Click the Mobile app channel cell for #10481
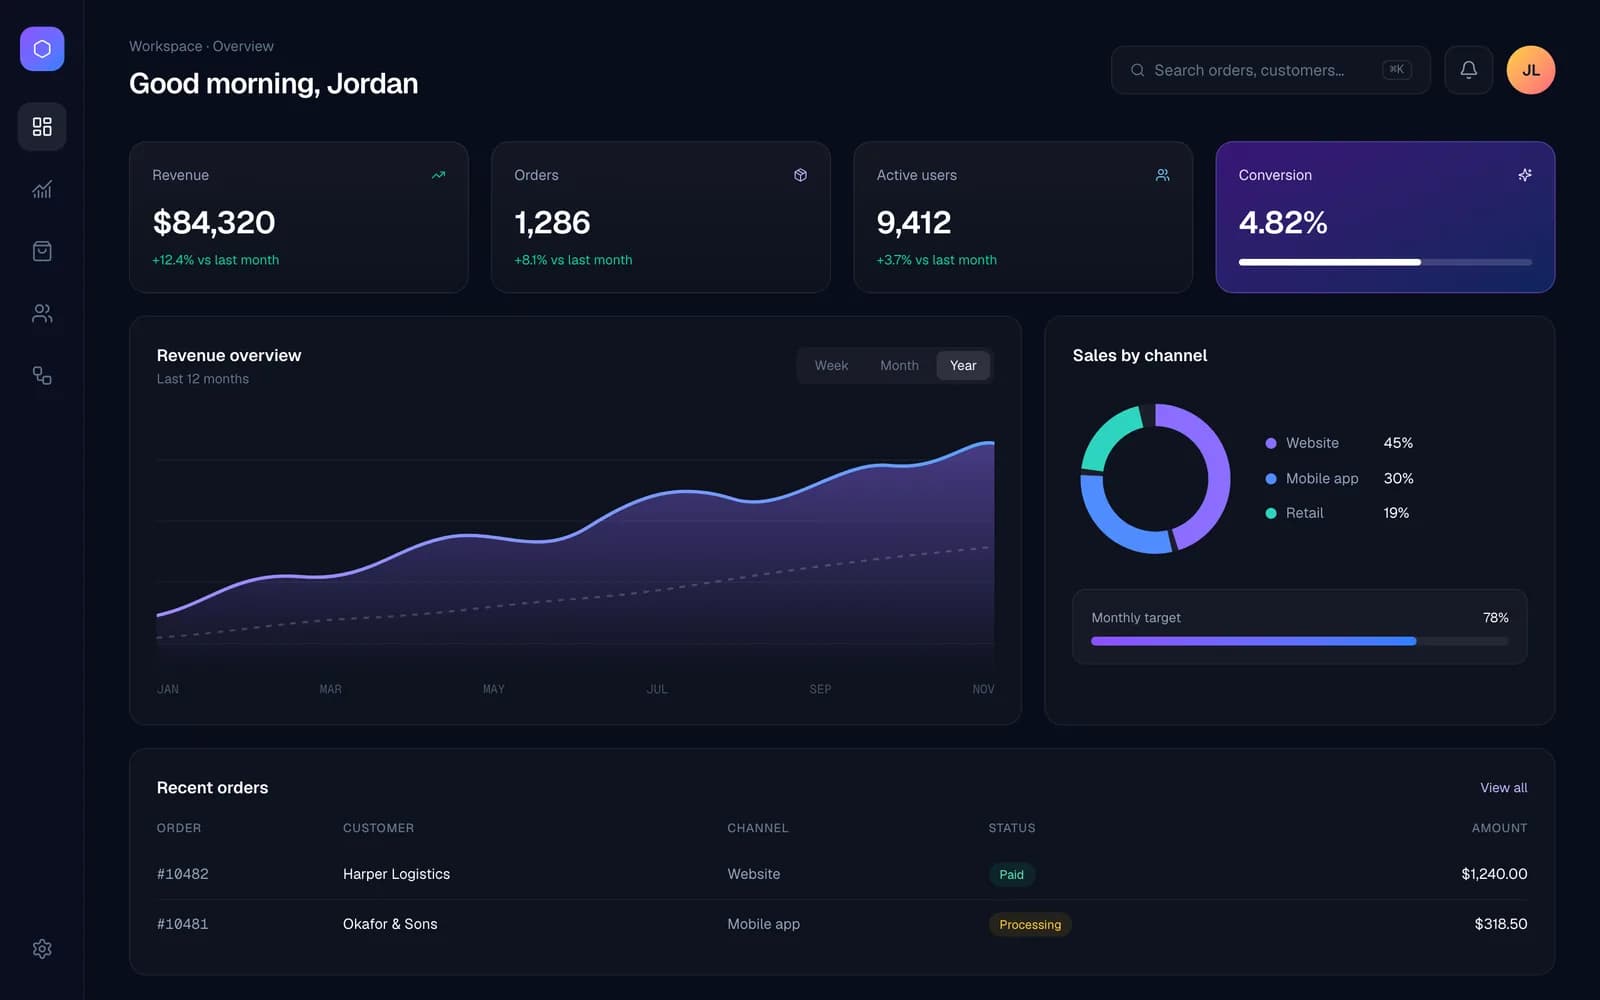 point(763,924)
